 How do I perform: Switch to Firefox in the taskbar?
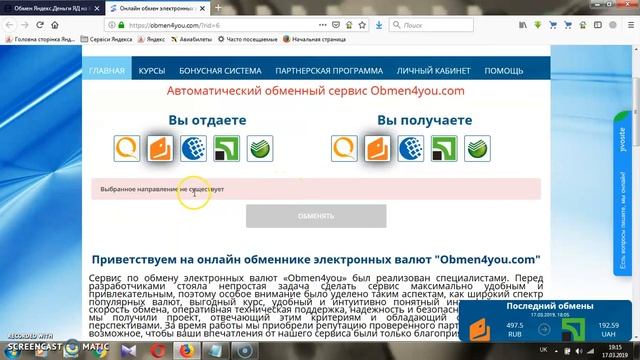[186, 351]
